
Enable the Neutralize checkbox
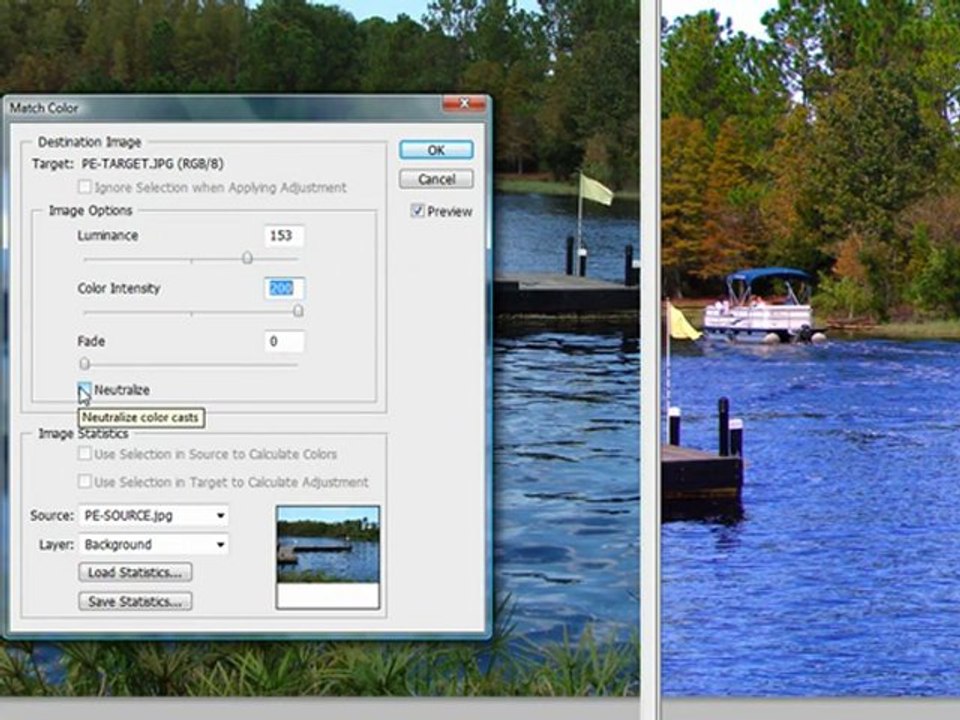tap(85, 389)
